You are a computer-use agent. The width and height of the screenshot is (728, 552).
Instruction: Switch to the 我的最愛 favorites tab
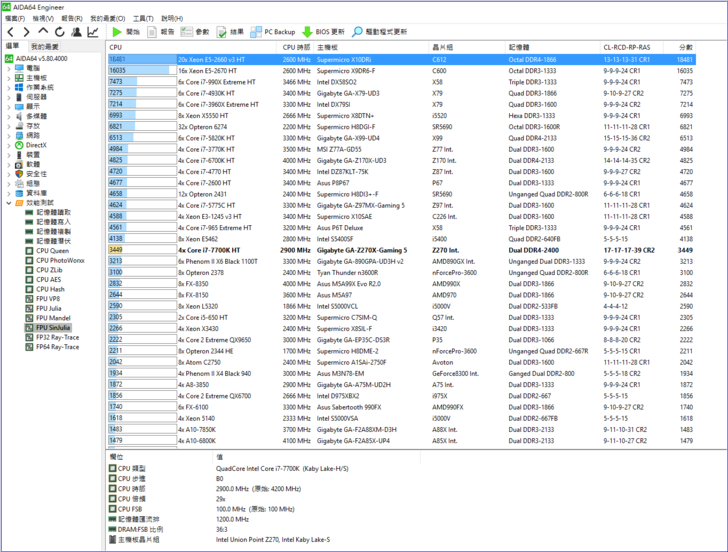[x=44, y=47]
